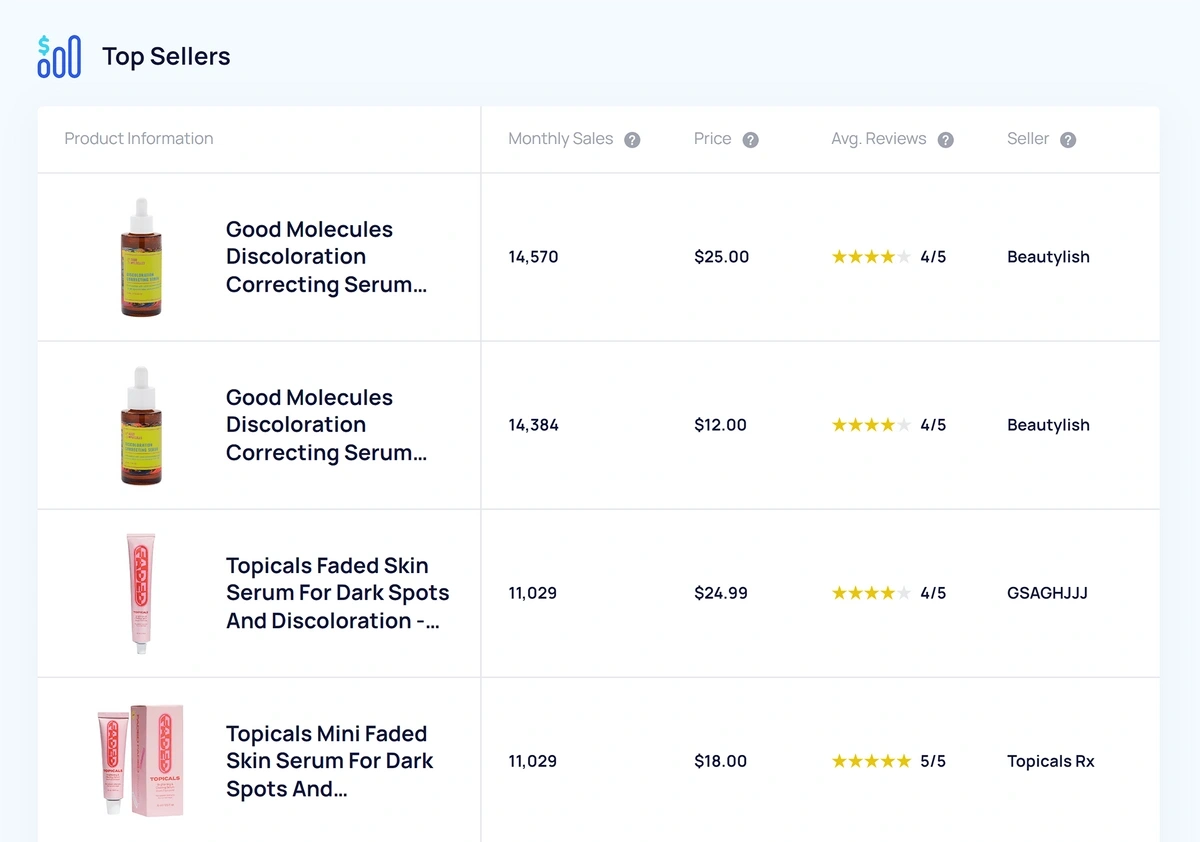1200x842 pixels.
Task: Select the Topicals Mini Faded box thumbnail
Action: 140,761
